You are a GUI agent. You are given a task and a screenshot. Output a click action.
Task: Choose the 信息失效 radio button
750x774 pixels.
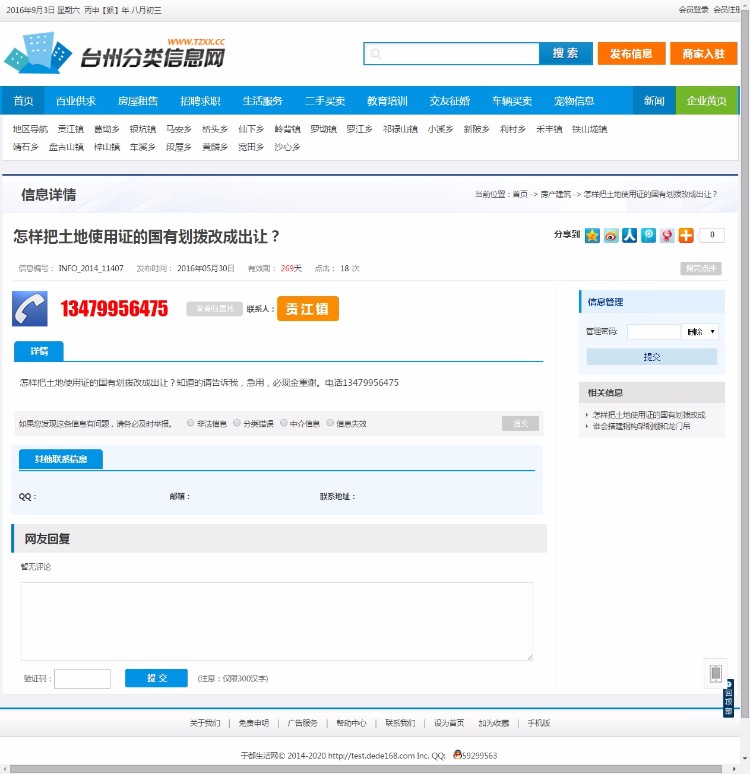tap(329, 423)
